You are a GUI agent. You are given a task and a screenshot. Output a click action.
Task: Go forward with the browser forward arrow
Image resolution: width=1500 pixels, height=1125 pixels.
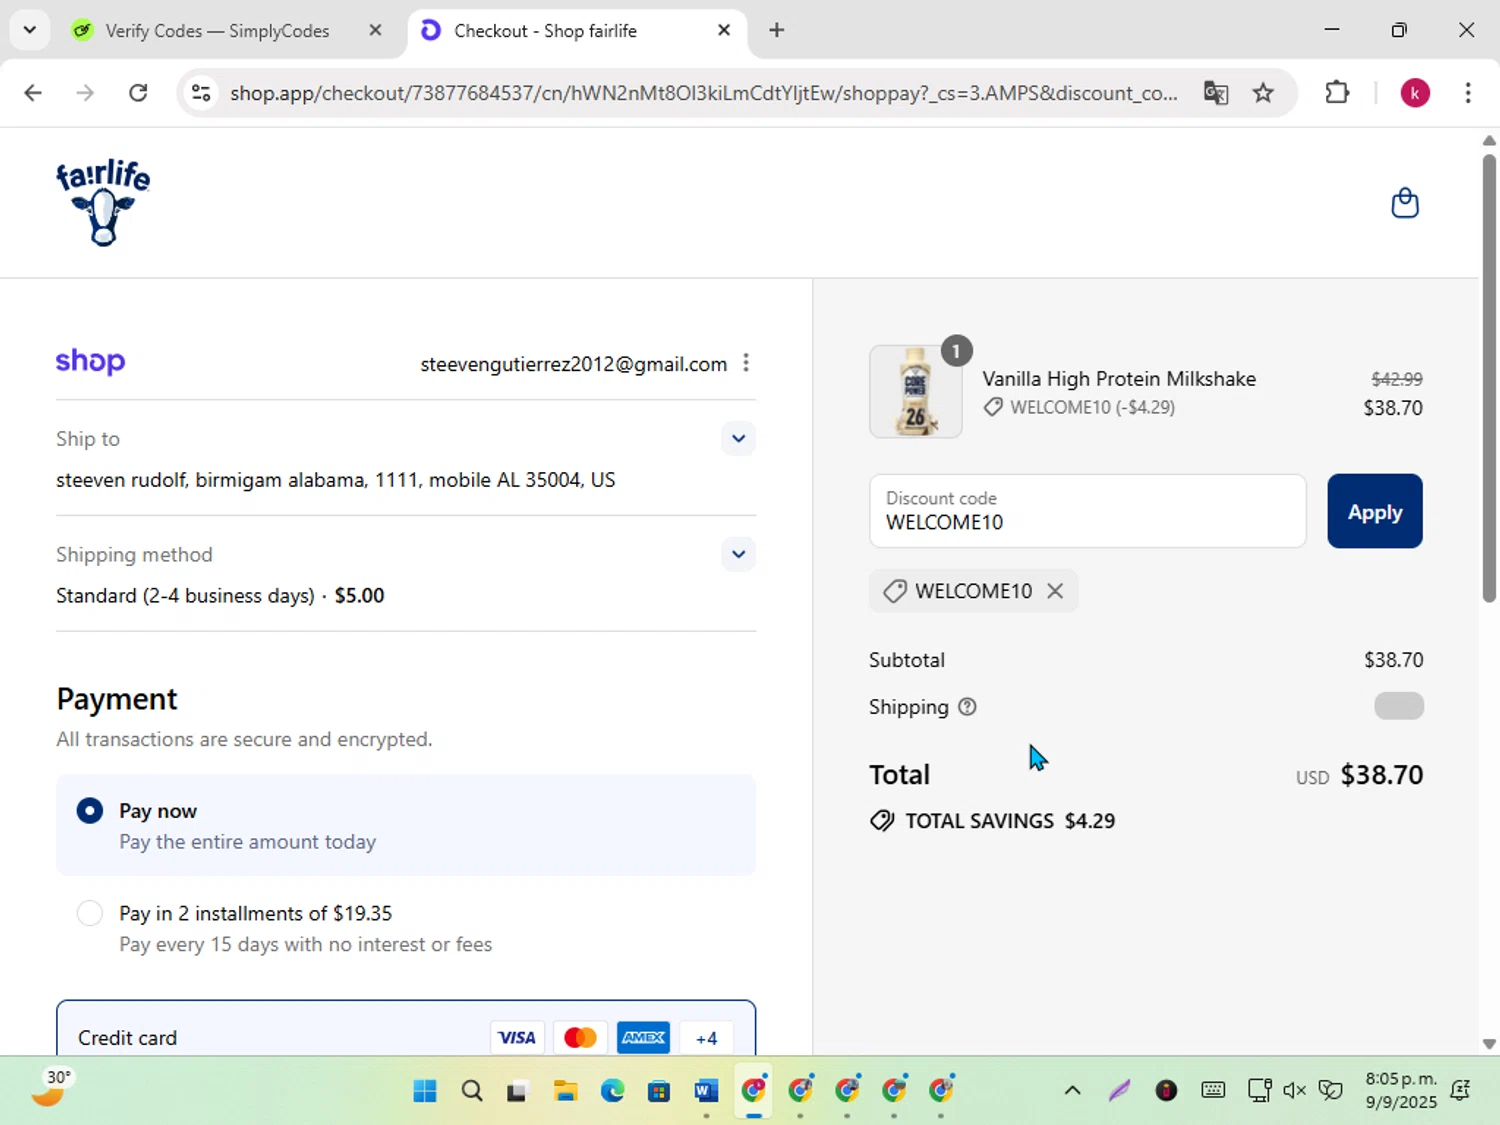click(86, 93)
